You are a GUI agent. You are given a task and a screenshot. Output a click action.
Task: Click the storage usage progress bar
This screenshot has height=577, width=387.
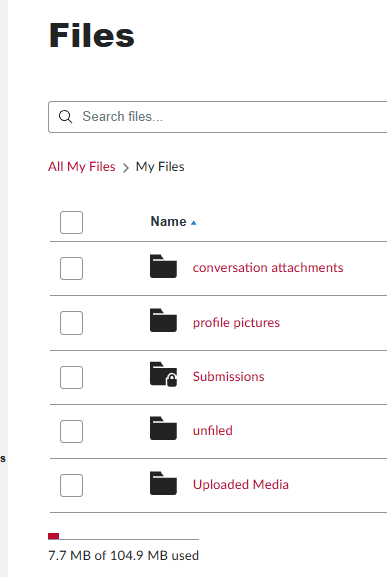coord(123,536)
